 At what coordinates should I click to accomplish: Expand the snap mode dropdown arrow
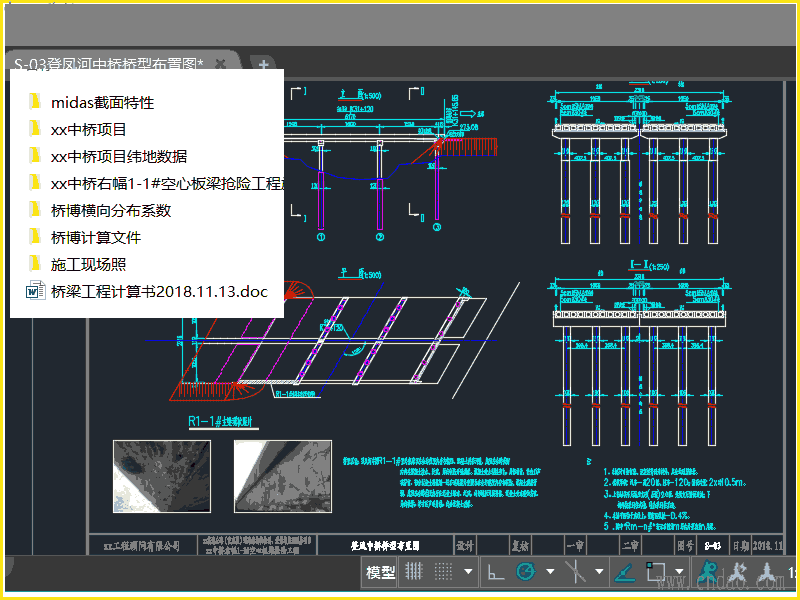coord(468,573)
